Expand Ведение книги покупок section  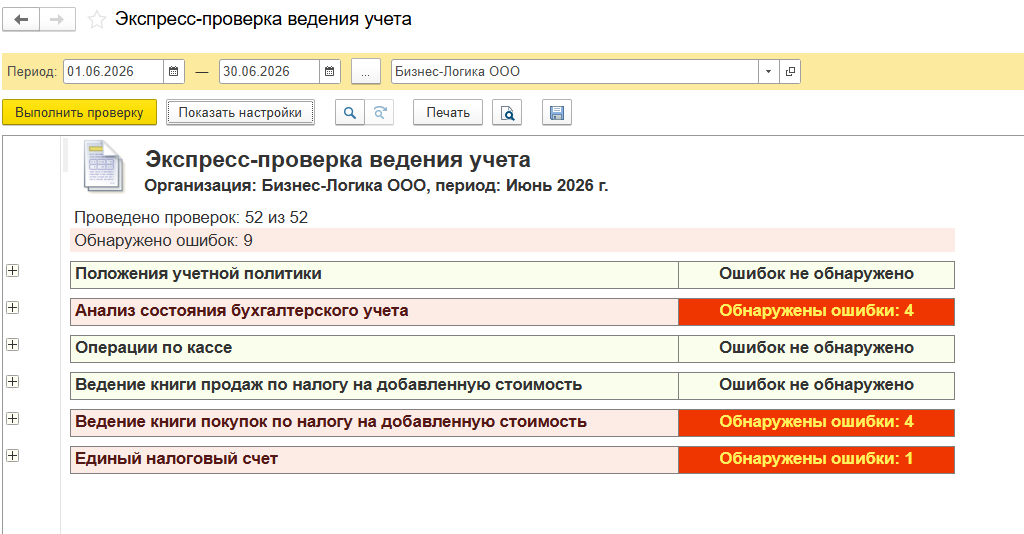12,418
